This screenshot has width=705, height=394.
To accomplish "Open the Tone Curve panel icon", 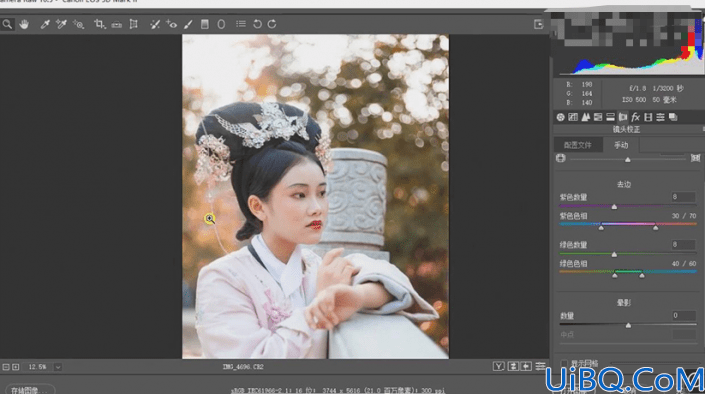I will (x=573, y=117).
